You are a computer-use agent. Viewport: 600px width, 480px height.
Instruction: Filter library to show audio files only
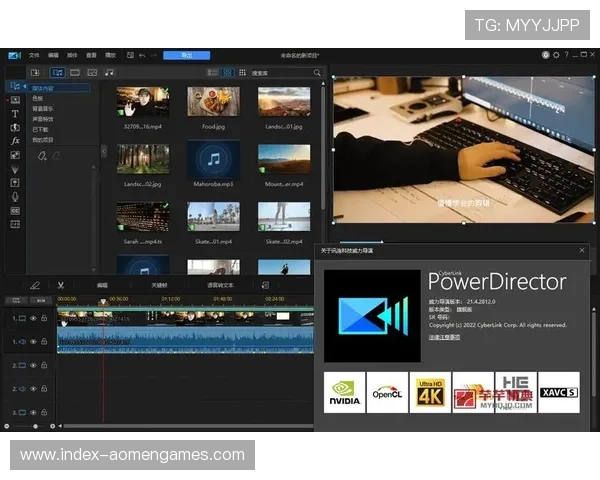109,73
